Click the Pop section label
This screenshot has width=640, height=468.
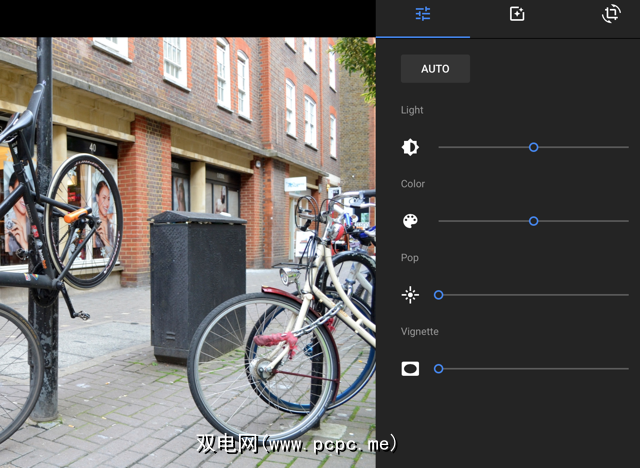click(x=410, y=258)
